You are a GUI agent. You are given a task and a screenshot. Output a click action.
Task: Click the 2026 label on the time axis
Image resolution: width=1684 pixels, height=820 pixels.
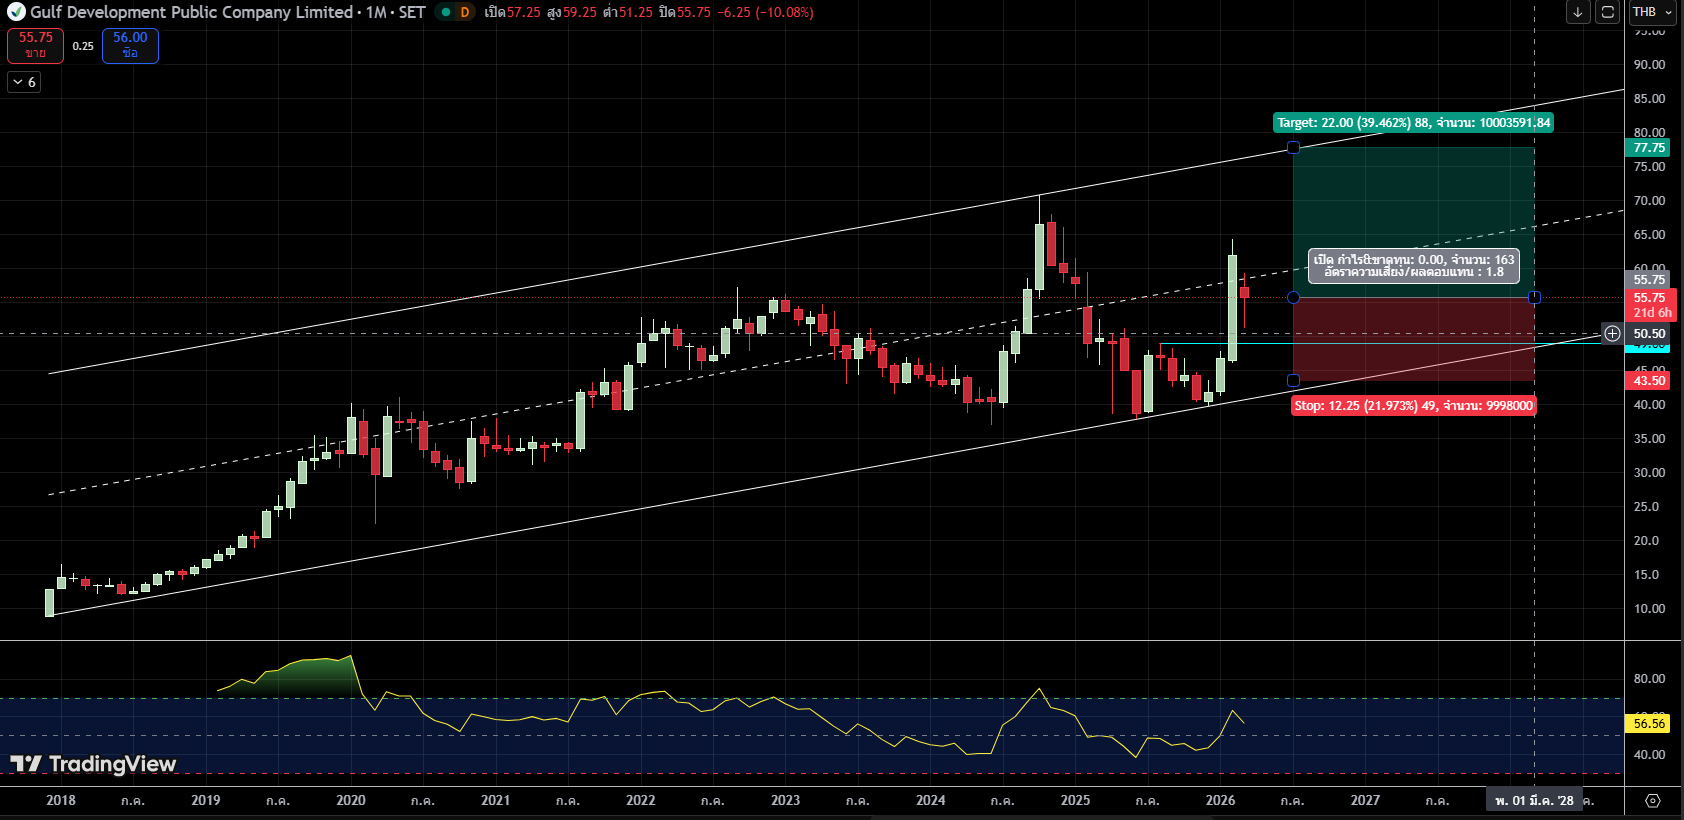(x=1221, y=800)
